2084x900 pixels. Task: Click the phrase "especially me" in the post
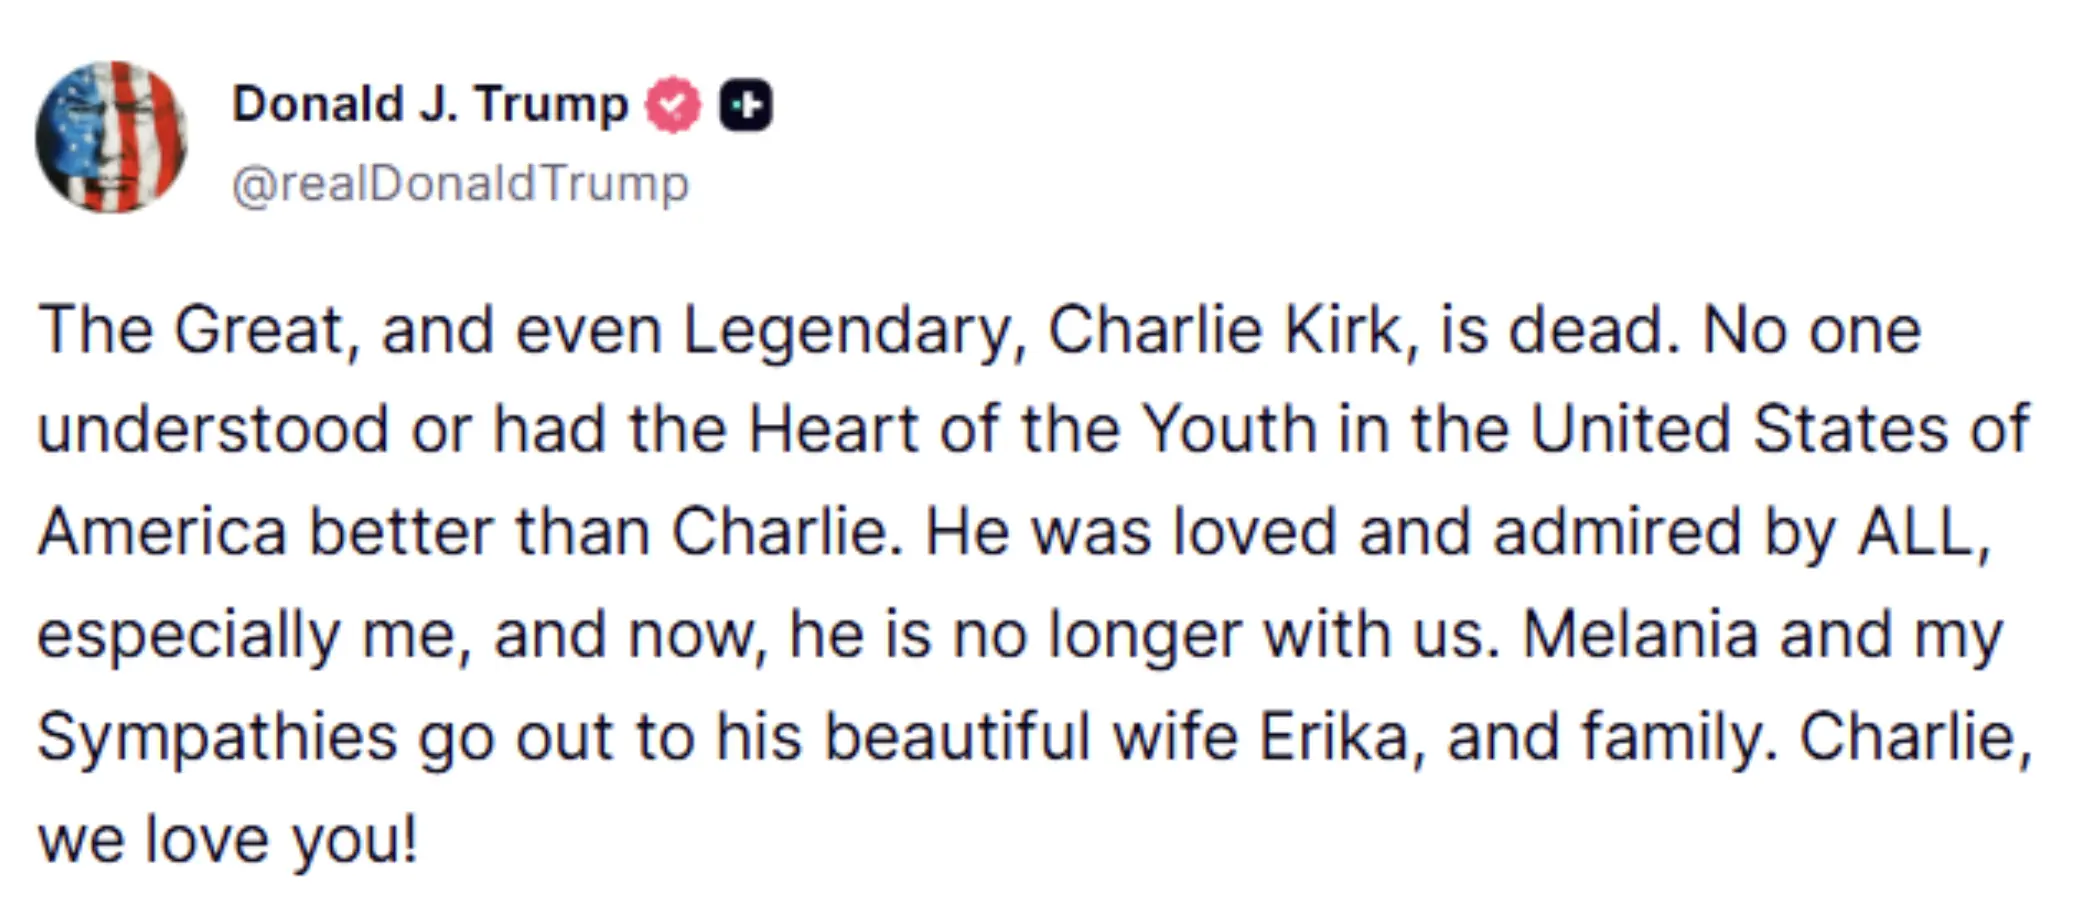[250, 635]
